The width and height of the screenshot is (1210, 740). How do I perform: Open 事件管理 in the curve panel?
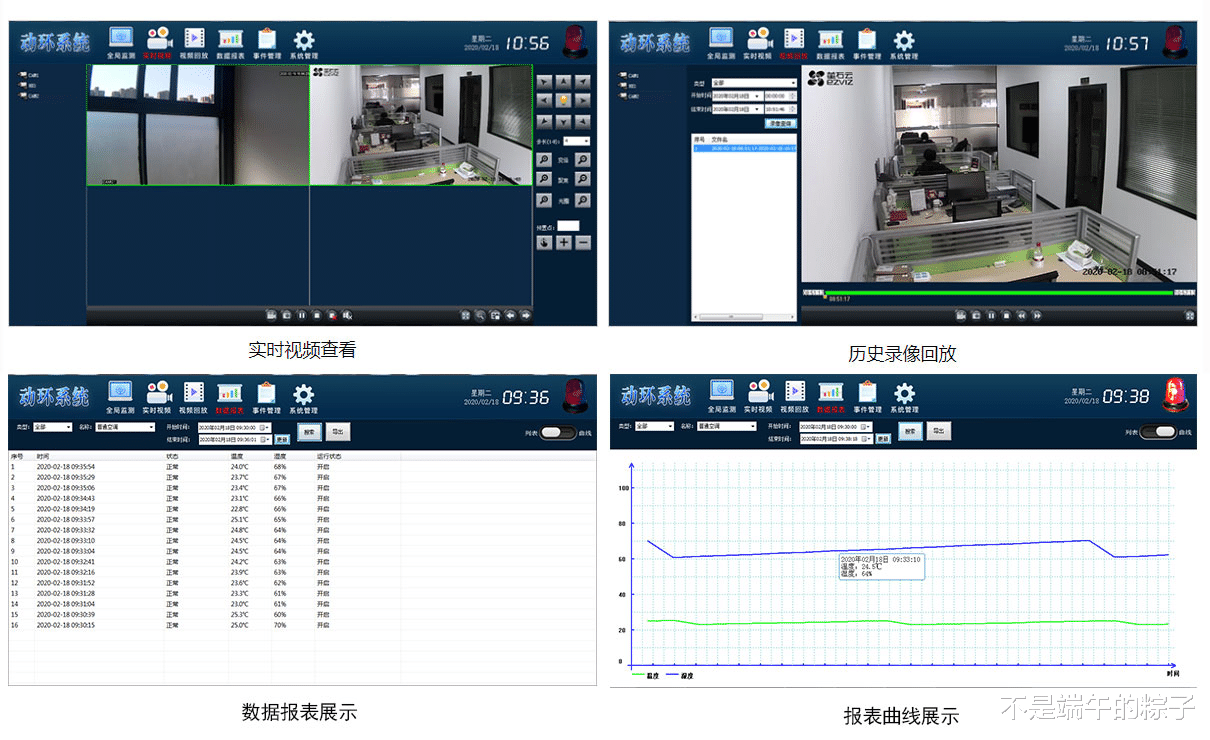click(867, 398)
